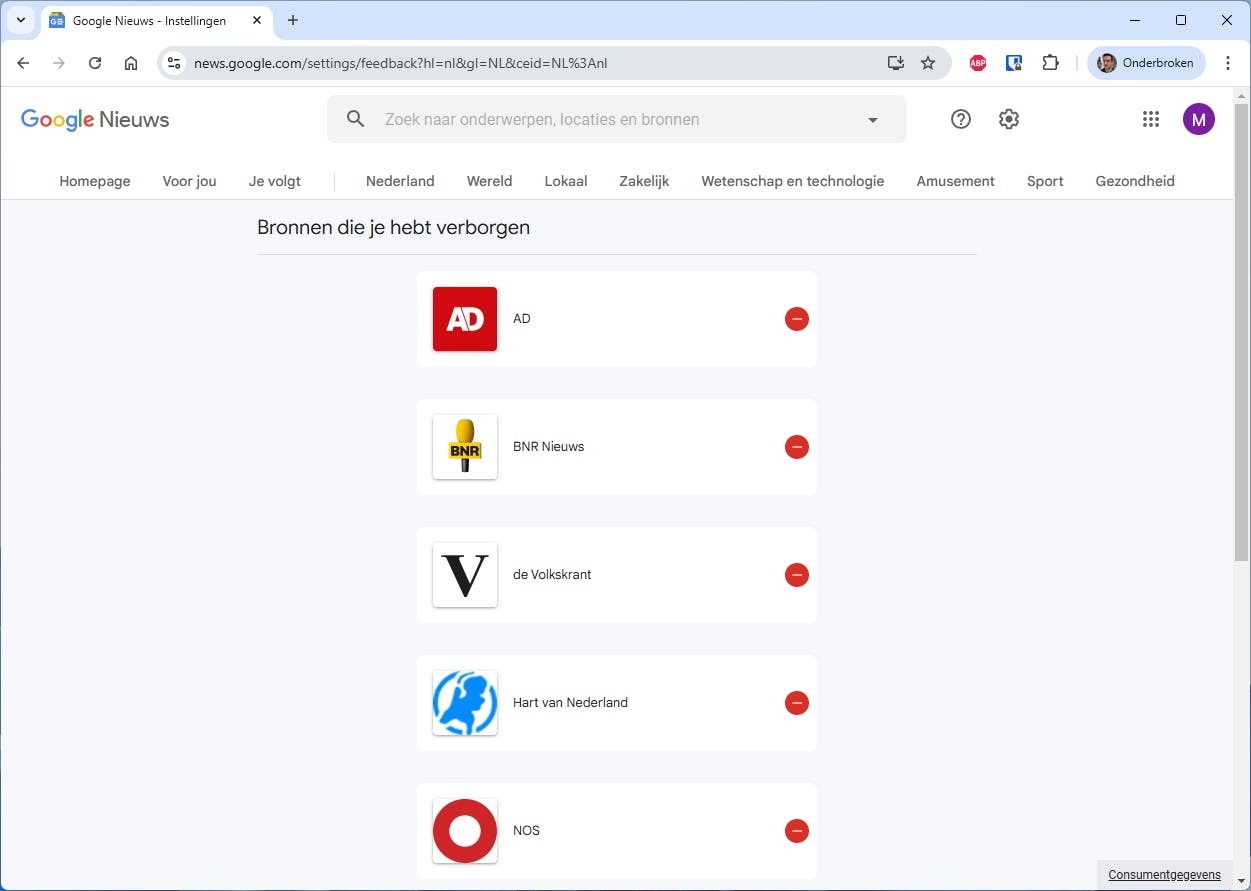Viewport: 1251px width, 891px height.
Task: View site information icon in address bar
Action: pyautogui.click(x=174, y=63)
